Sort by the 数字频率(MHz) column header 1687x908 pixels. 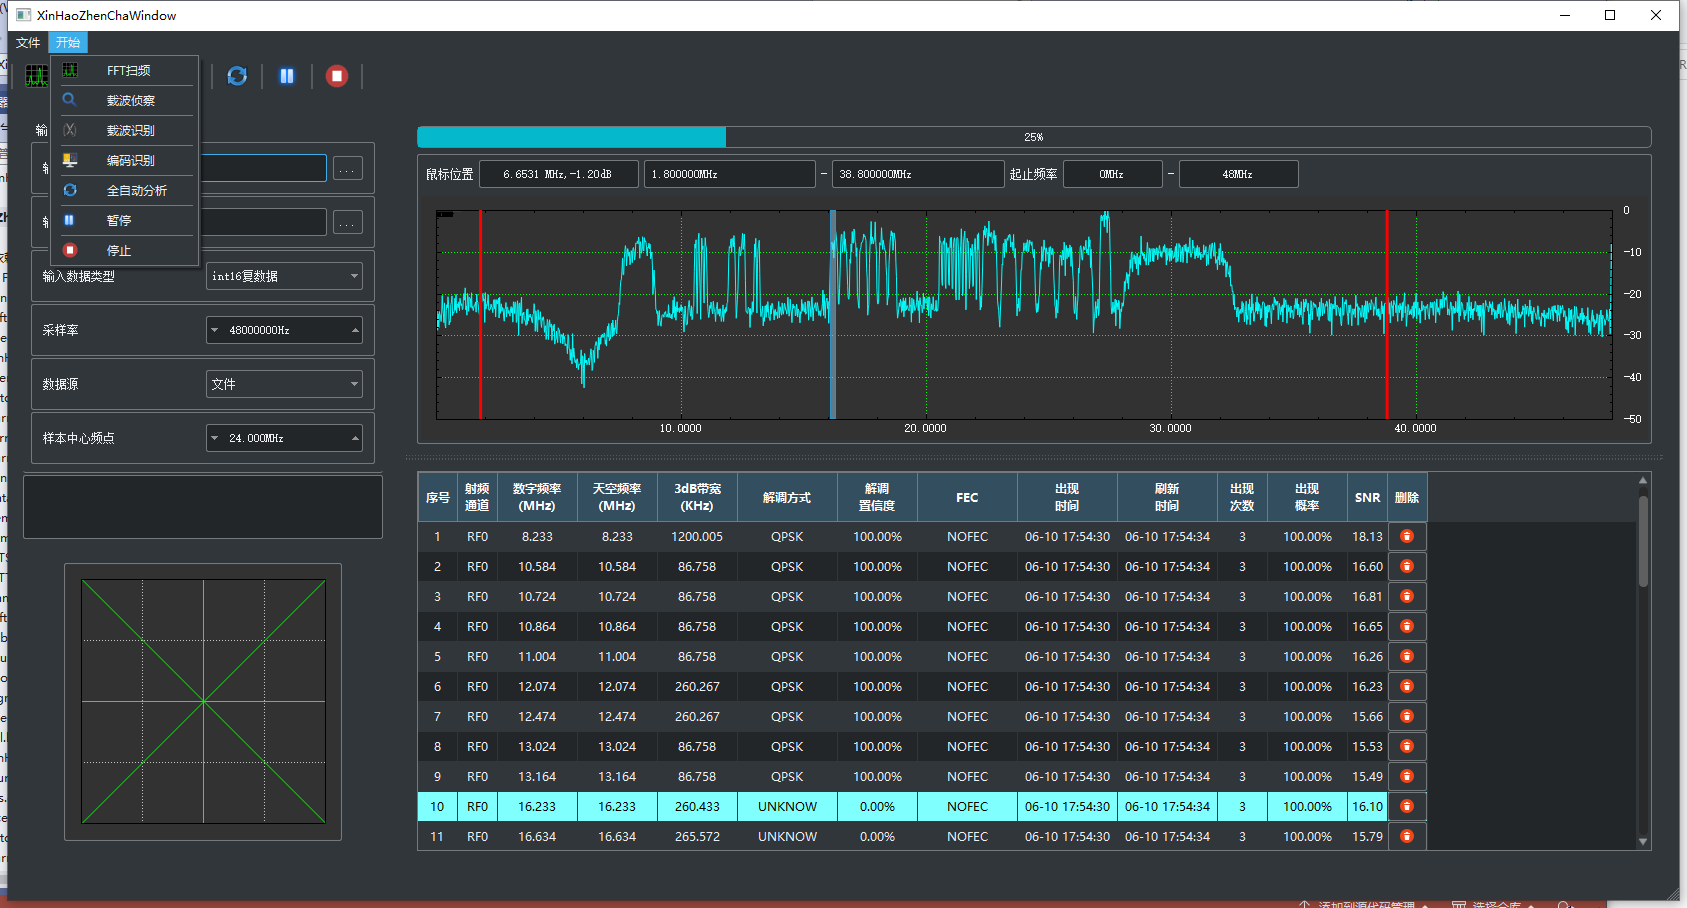click(x=537, y=497)
